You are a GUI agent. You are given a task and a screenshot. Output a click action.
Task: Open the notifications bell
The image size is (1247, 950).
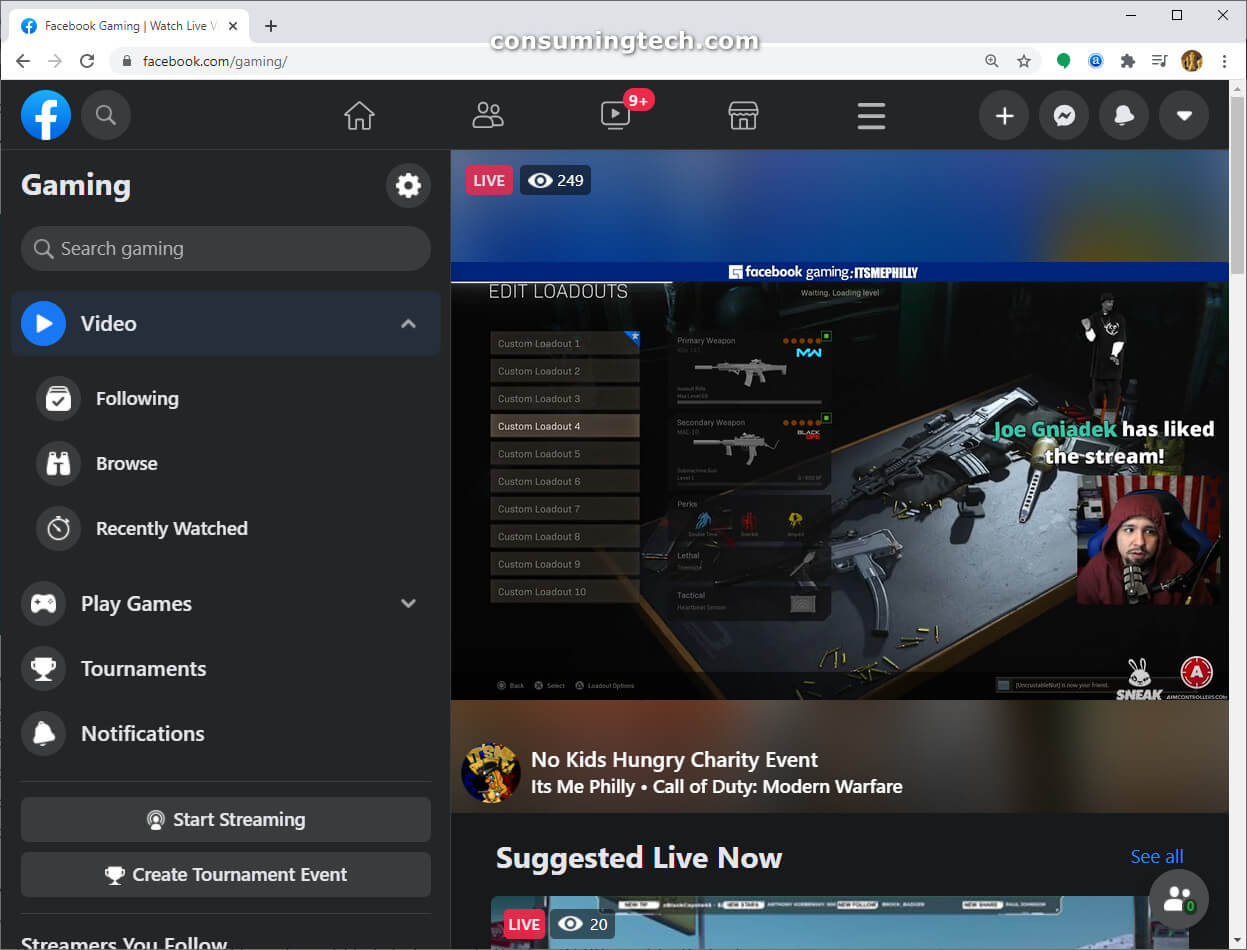(1123, 115)
